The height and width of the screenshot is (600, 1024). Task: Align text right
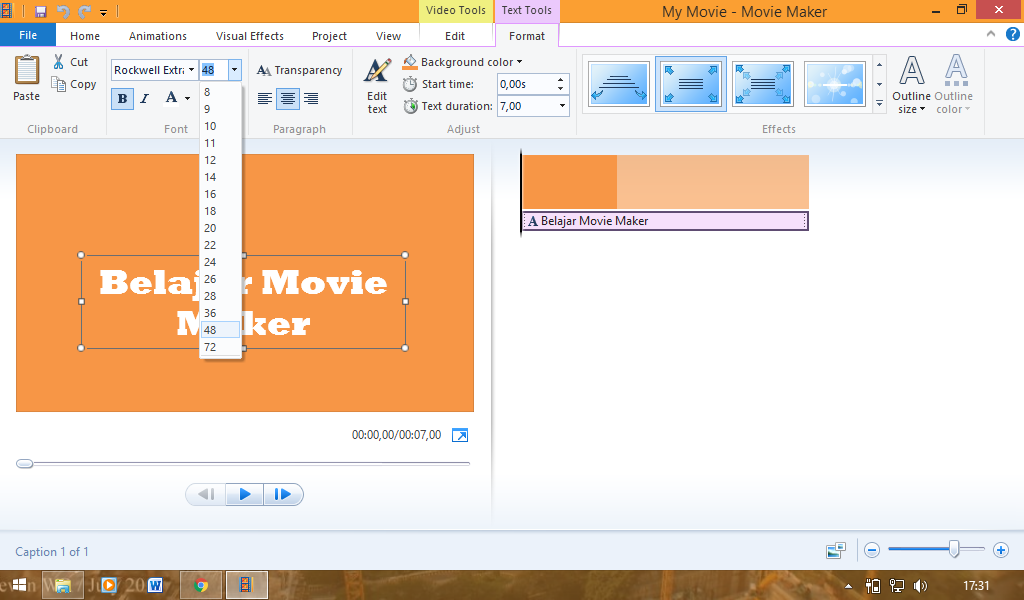[x=311, y=99]
